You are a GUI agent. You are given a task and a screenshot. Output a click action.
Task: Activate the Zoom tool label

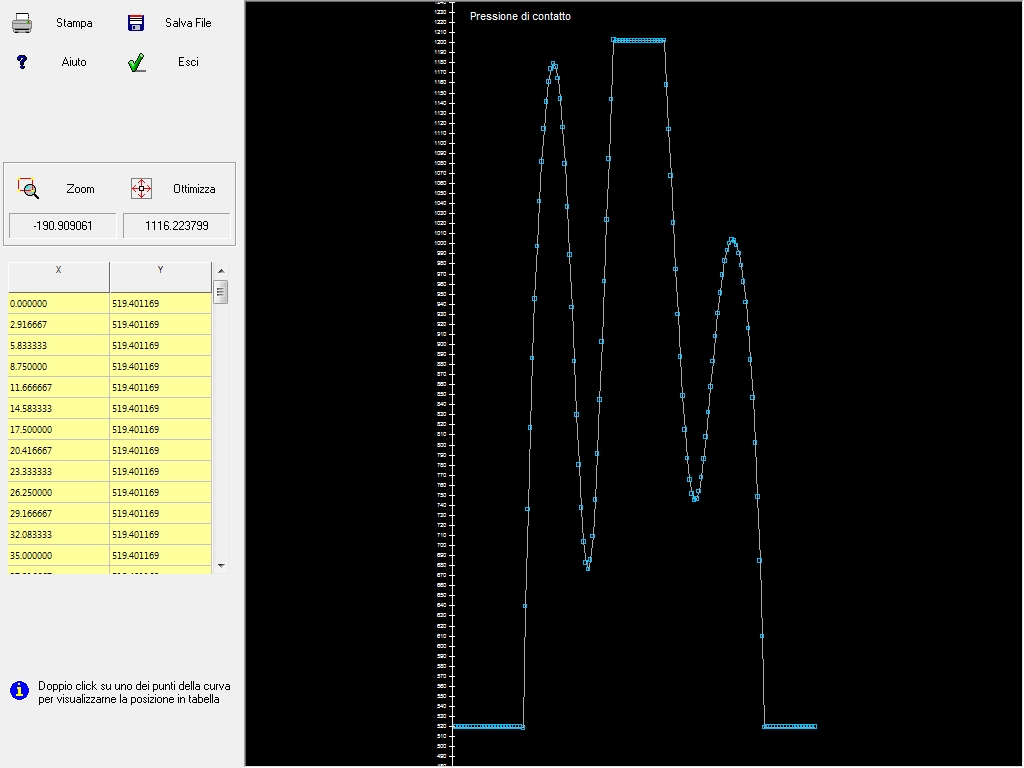click(x=80, y=189)
